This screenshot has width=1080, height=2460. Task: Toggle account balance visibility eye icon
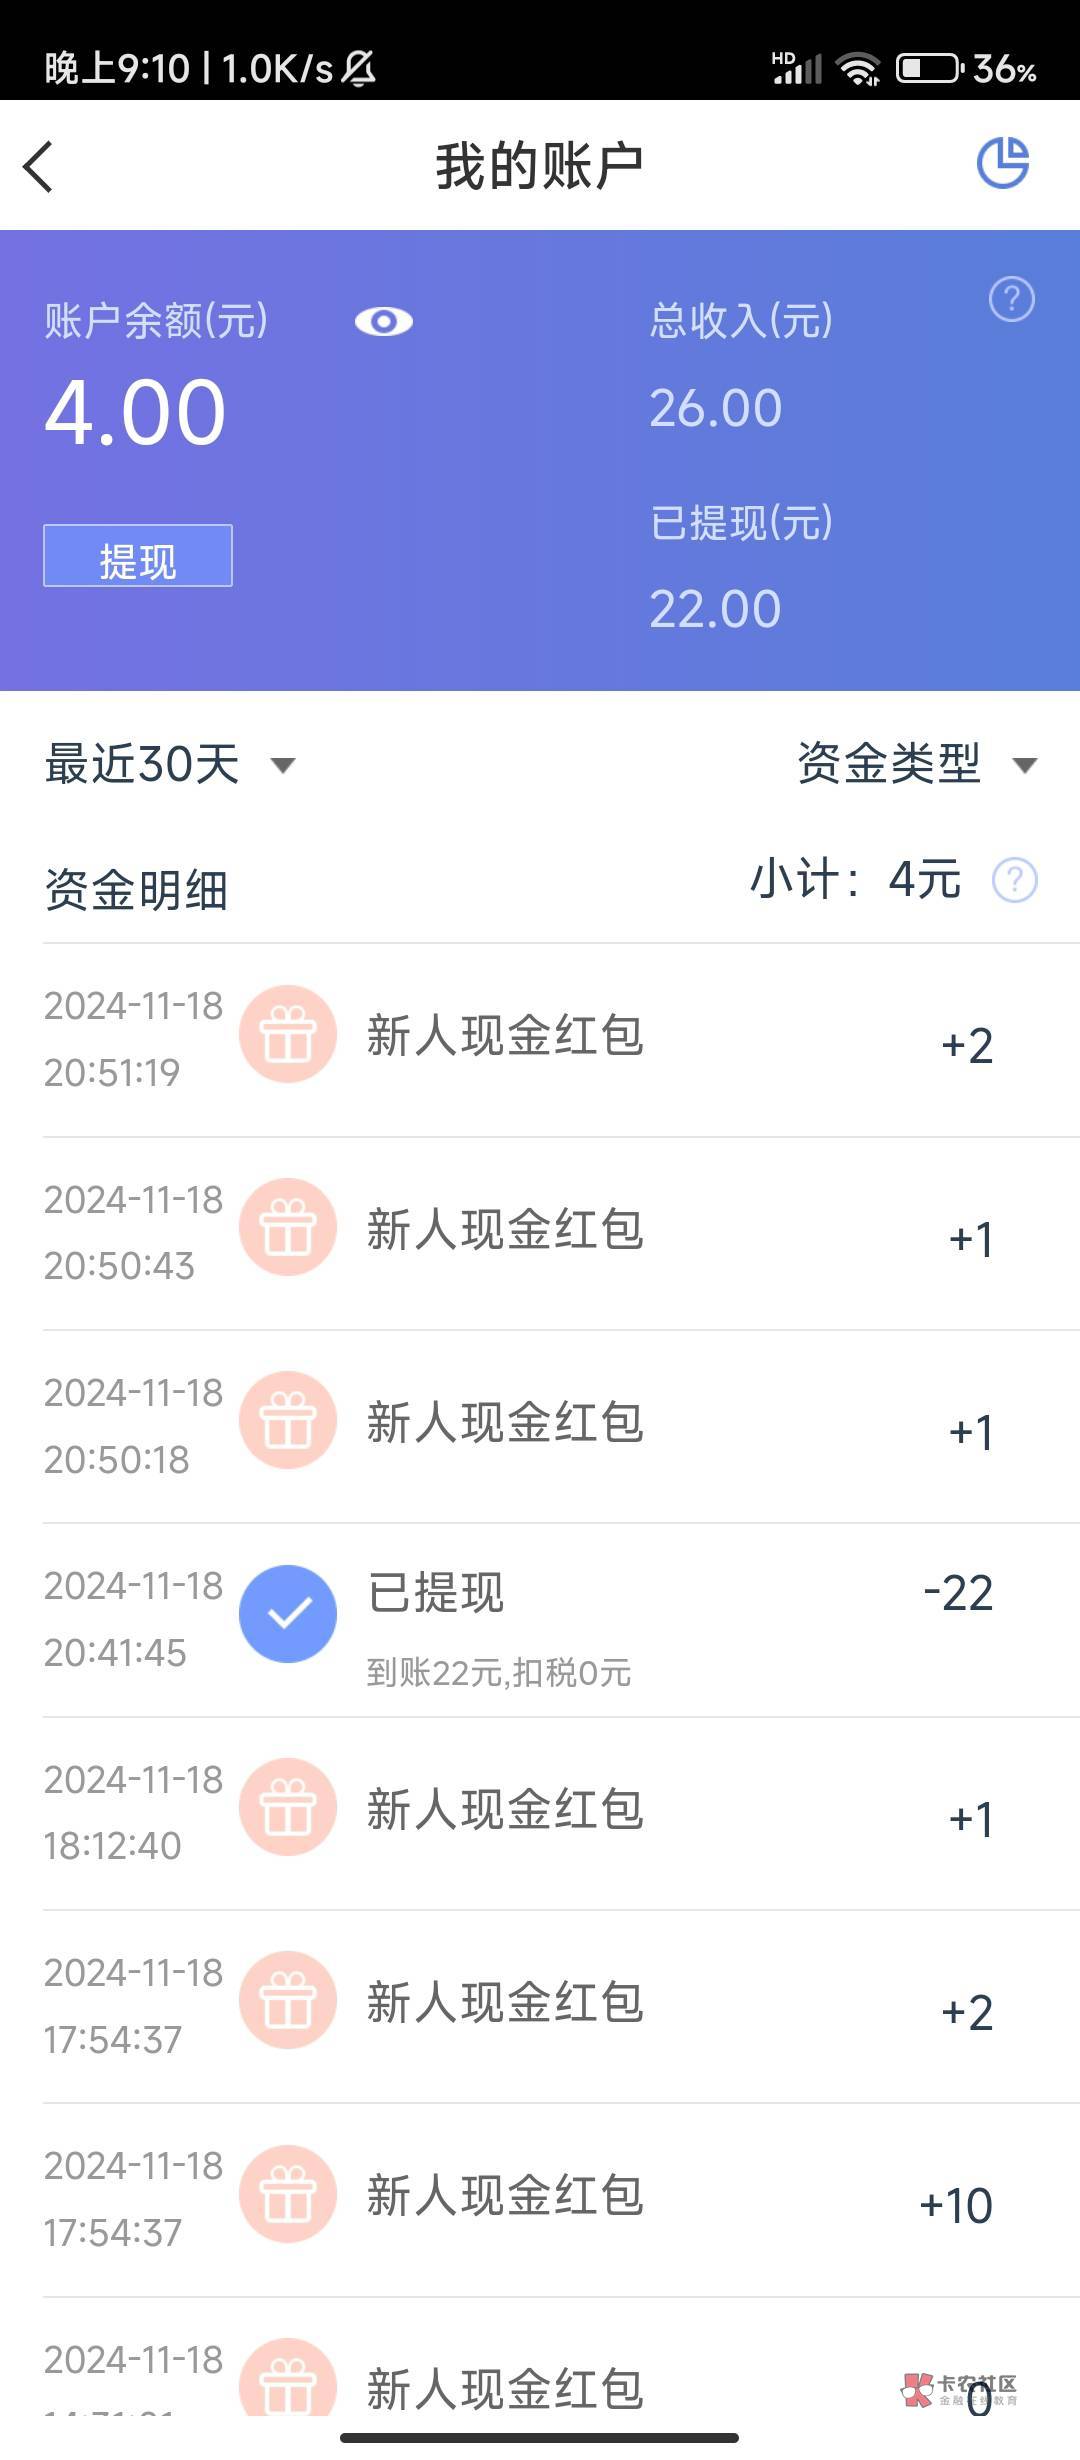pos(383,322)
